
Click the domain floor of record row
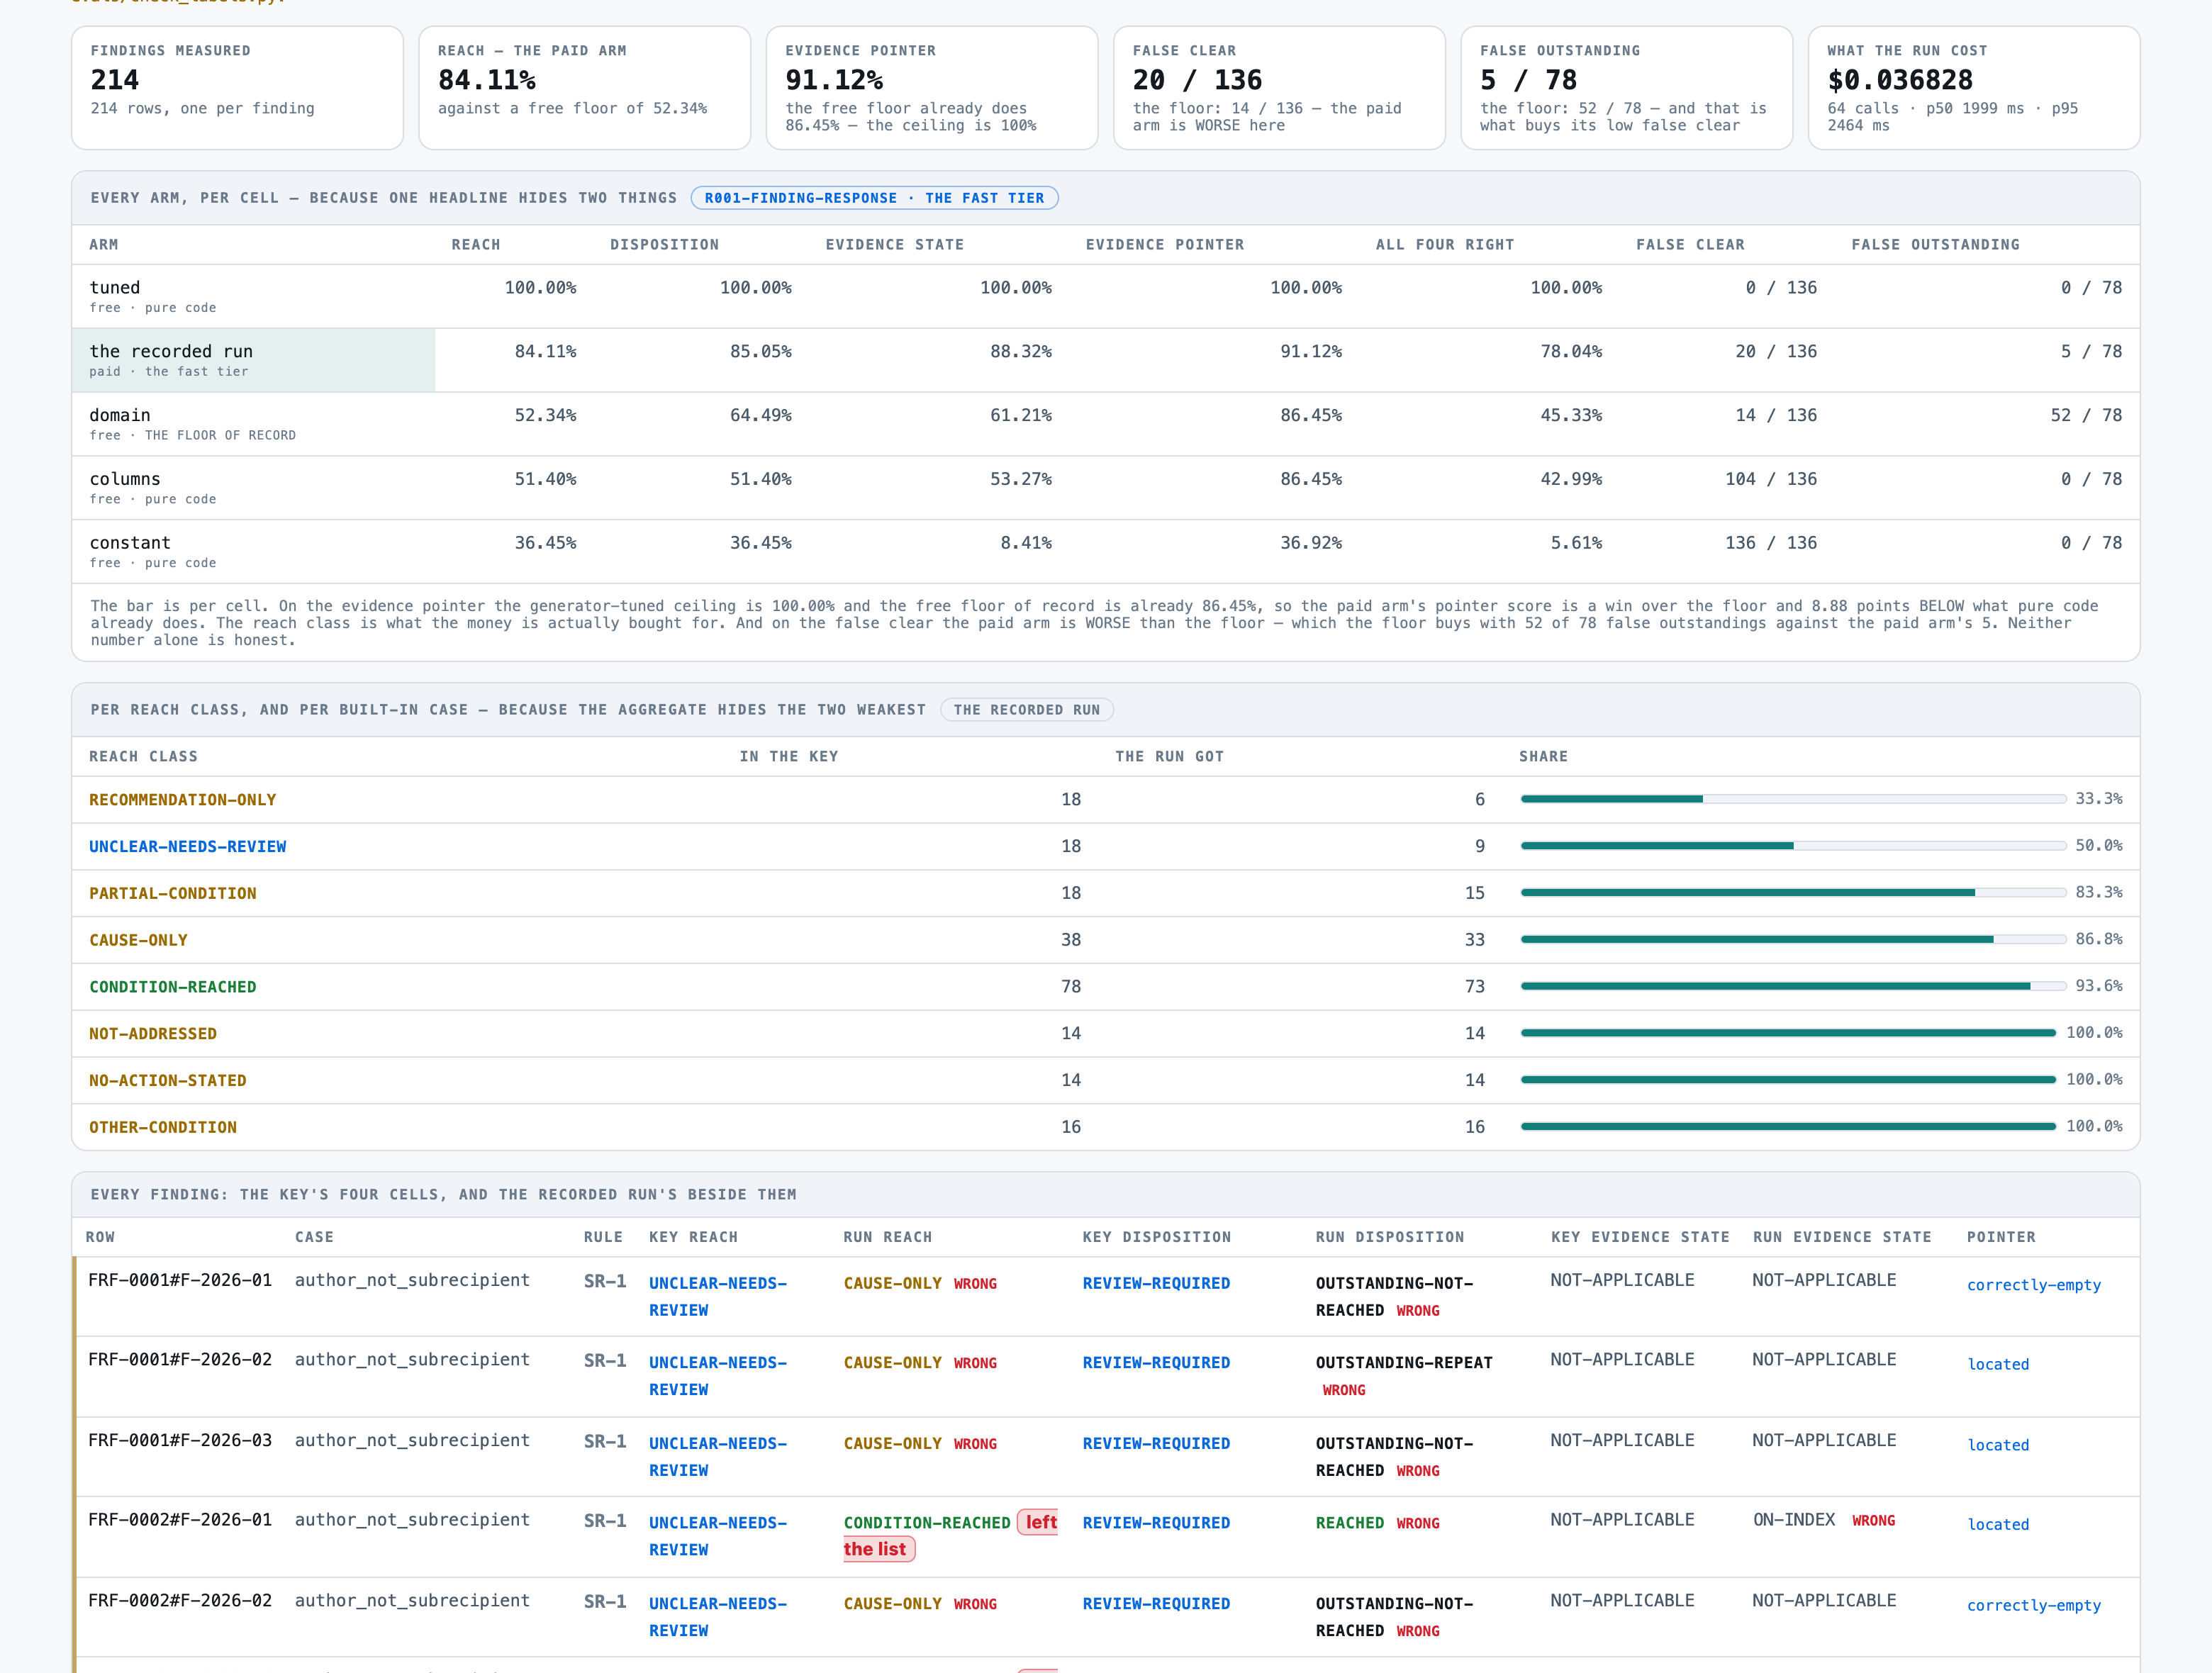pos(1105,424)
